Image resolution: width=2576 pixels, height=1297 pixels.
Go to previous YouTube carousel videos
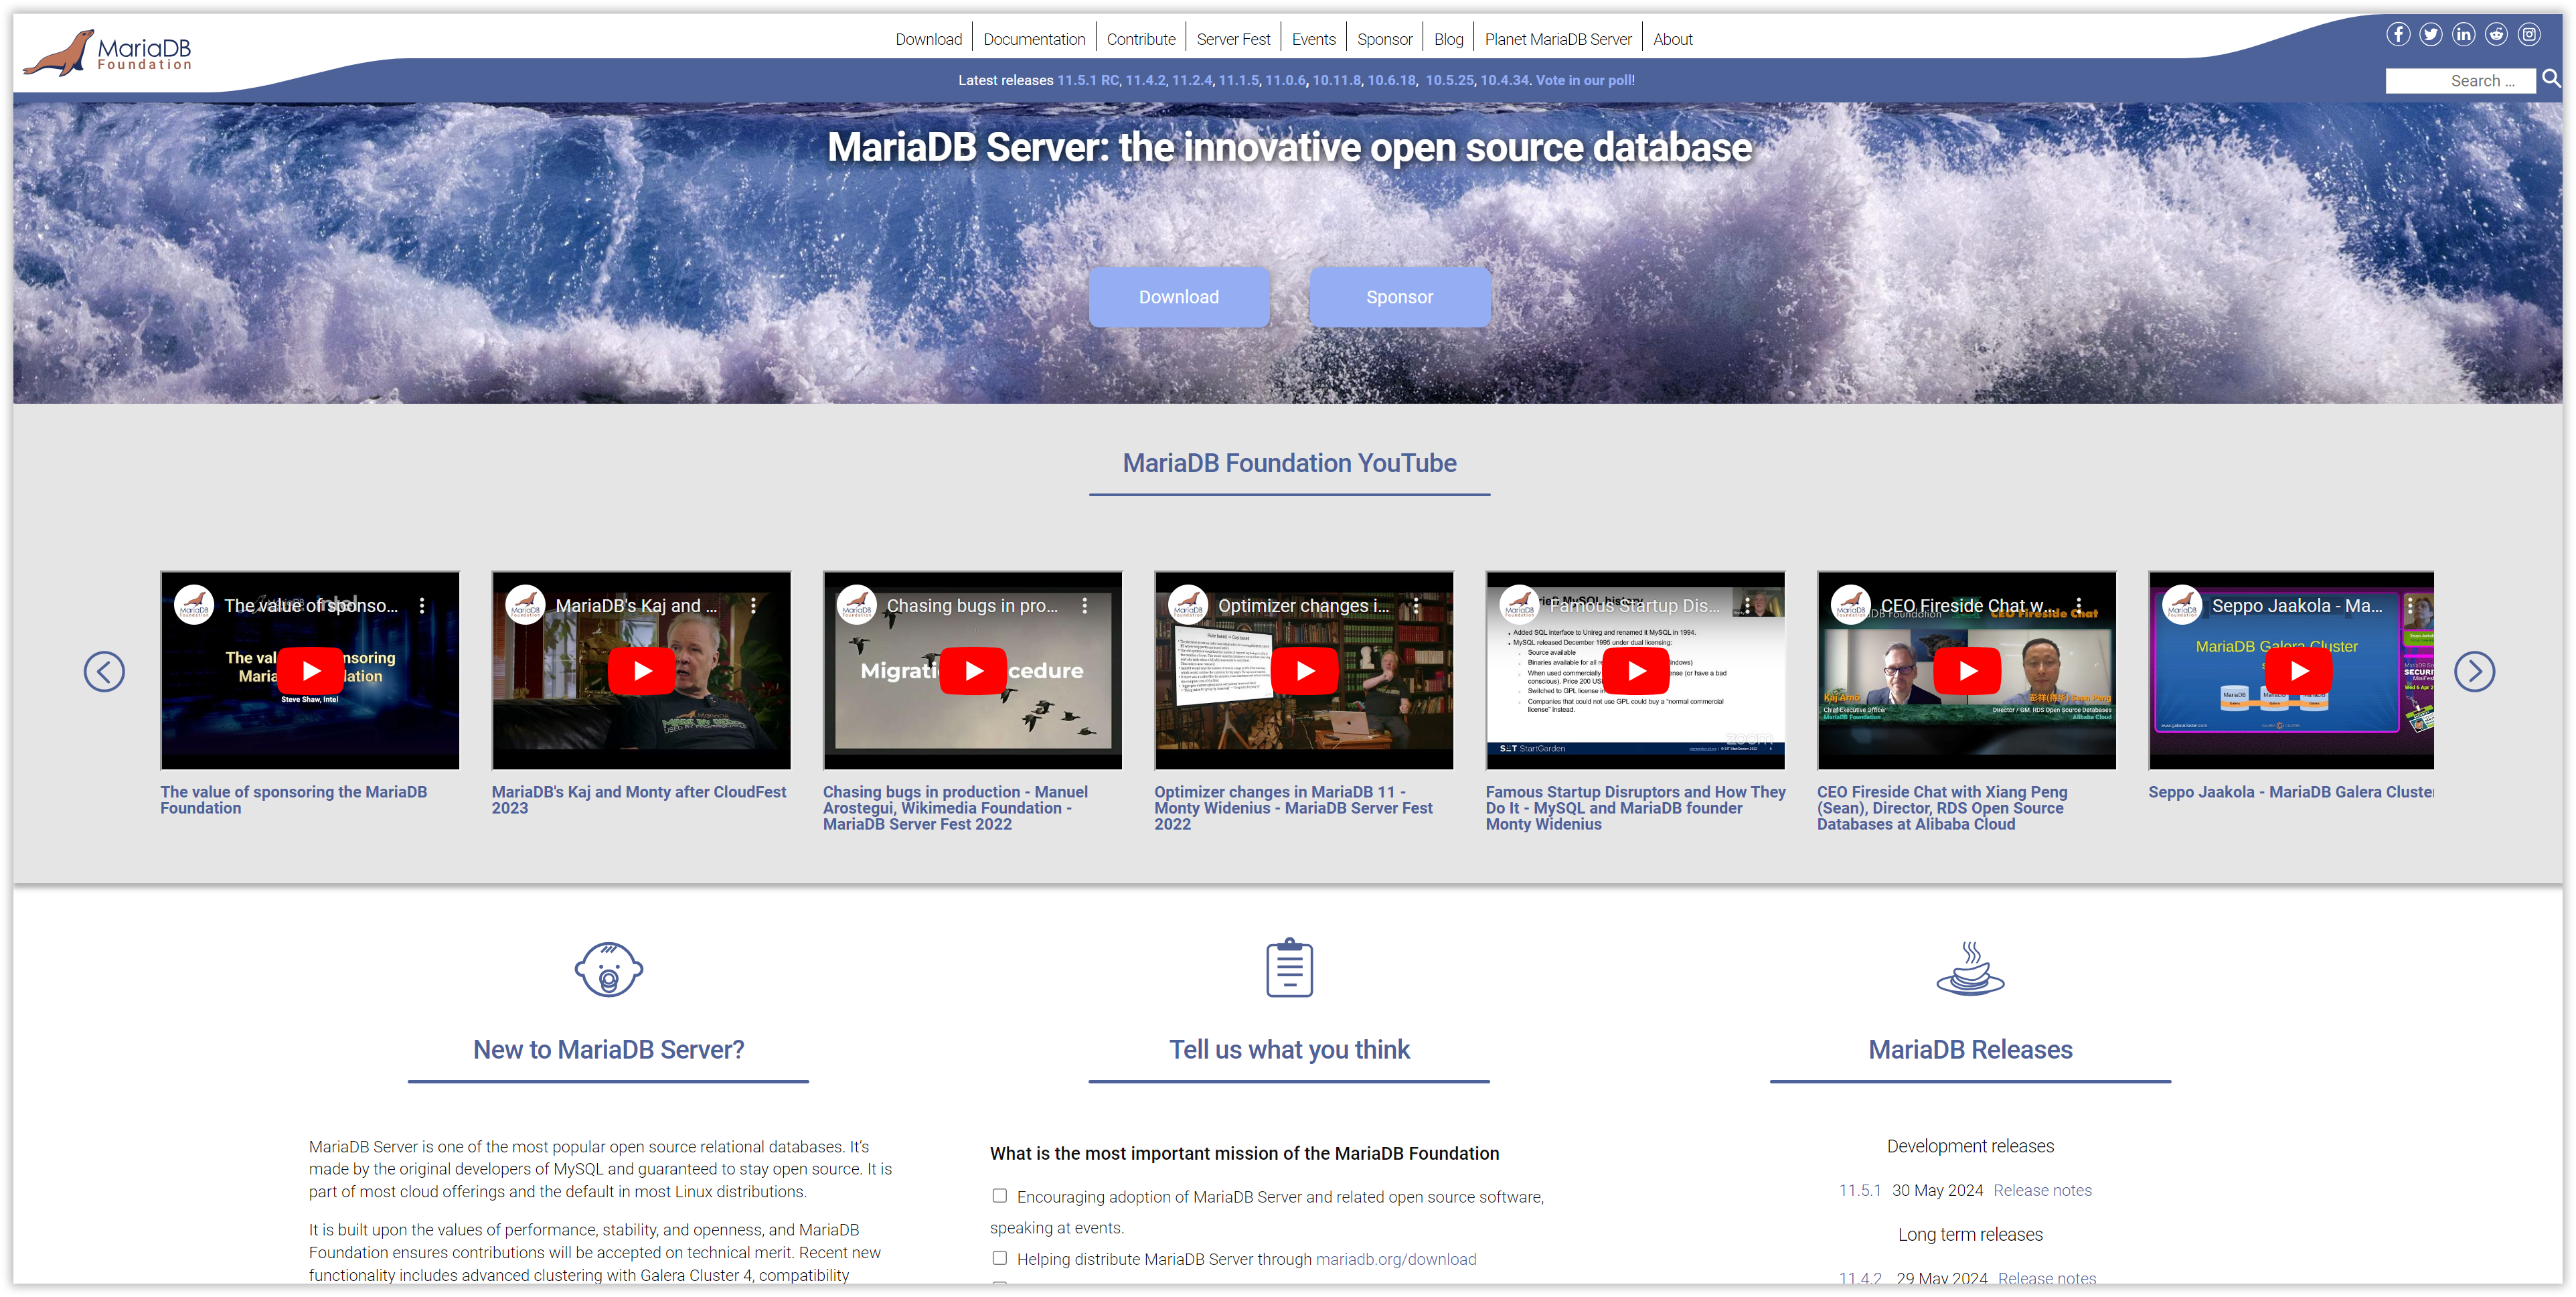pos(104,671)
